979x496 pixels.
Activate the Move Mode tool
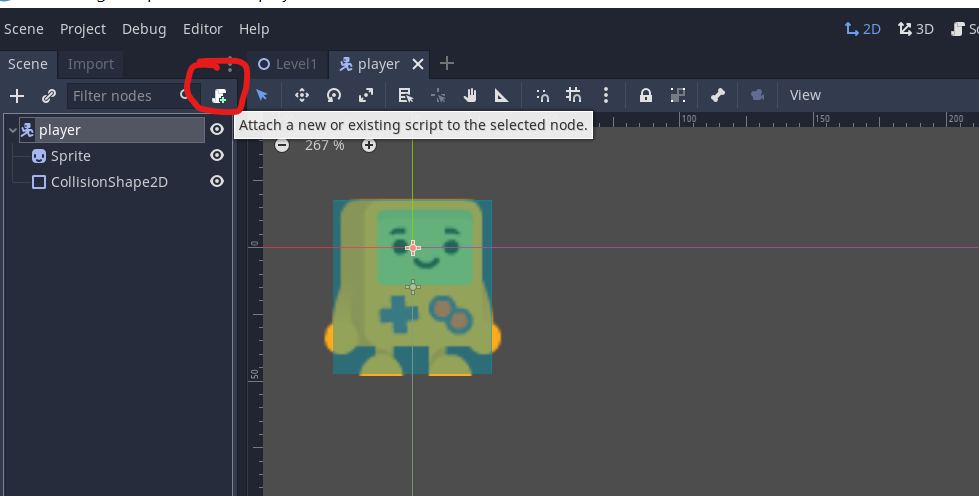point(302,95)
